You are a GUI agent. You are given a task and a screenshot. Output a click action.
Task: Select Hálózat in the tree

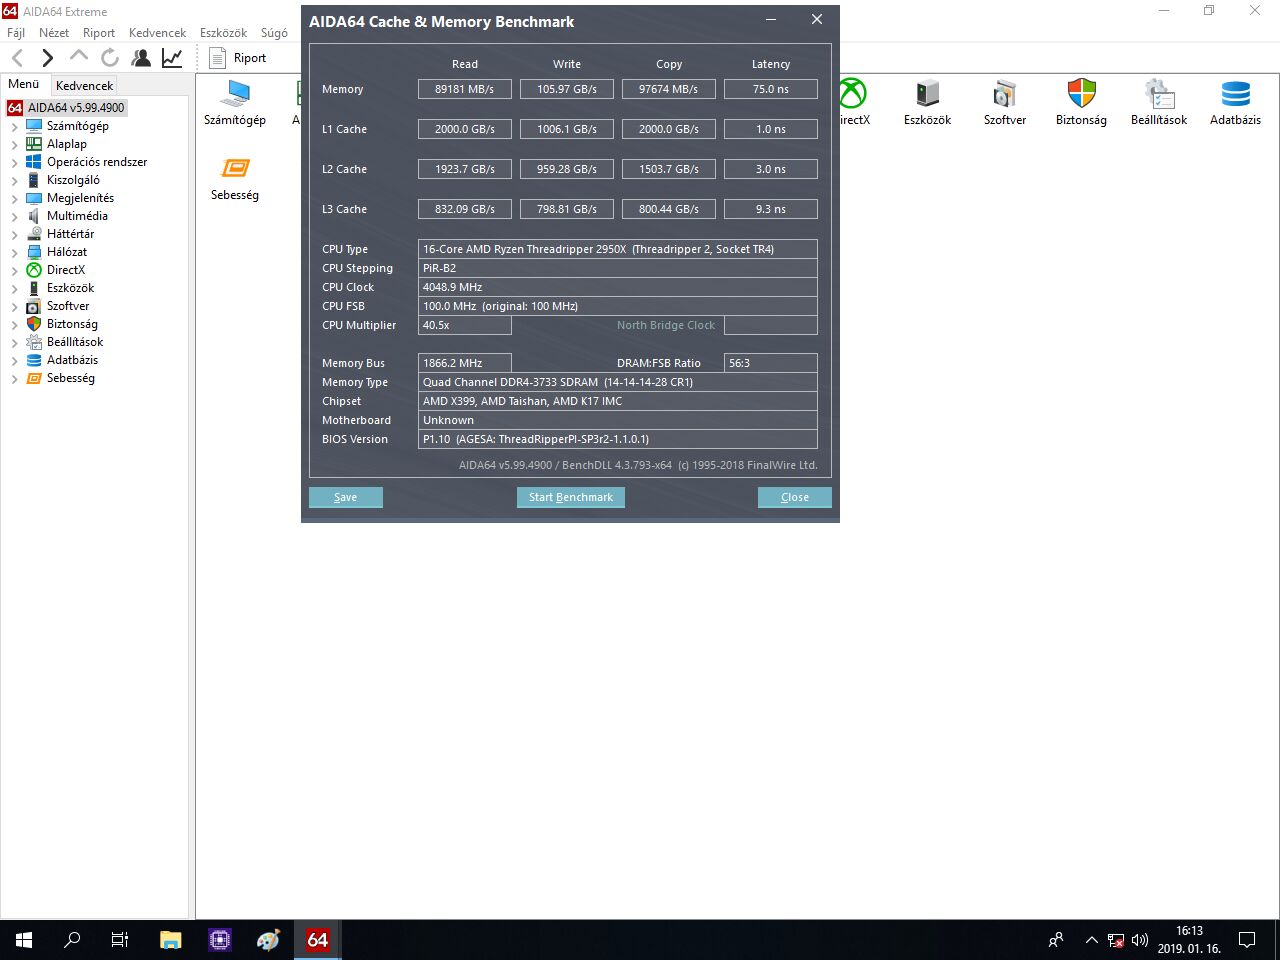pyautogui.click(x=66, y=252)
